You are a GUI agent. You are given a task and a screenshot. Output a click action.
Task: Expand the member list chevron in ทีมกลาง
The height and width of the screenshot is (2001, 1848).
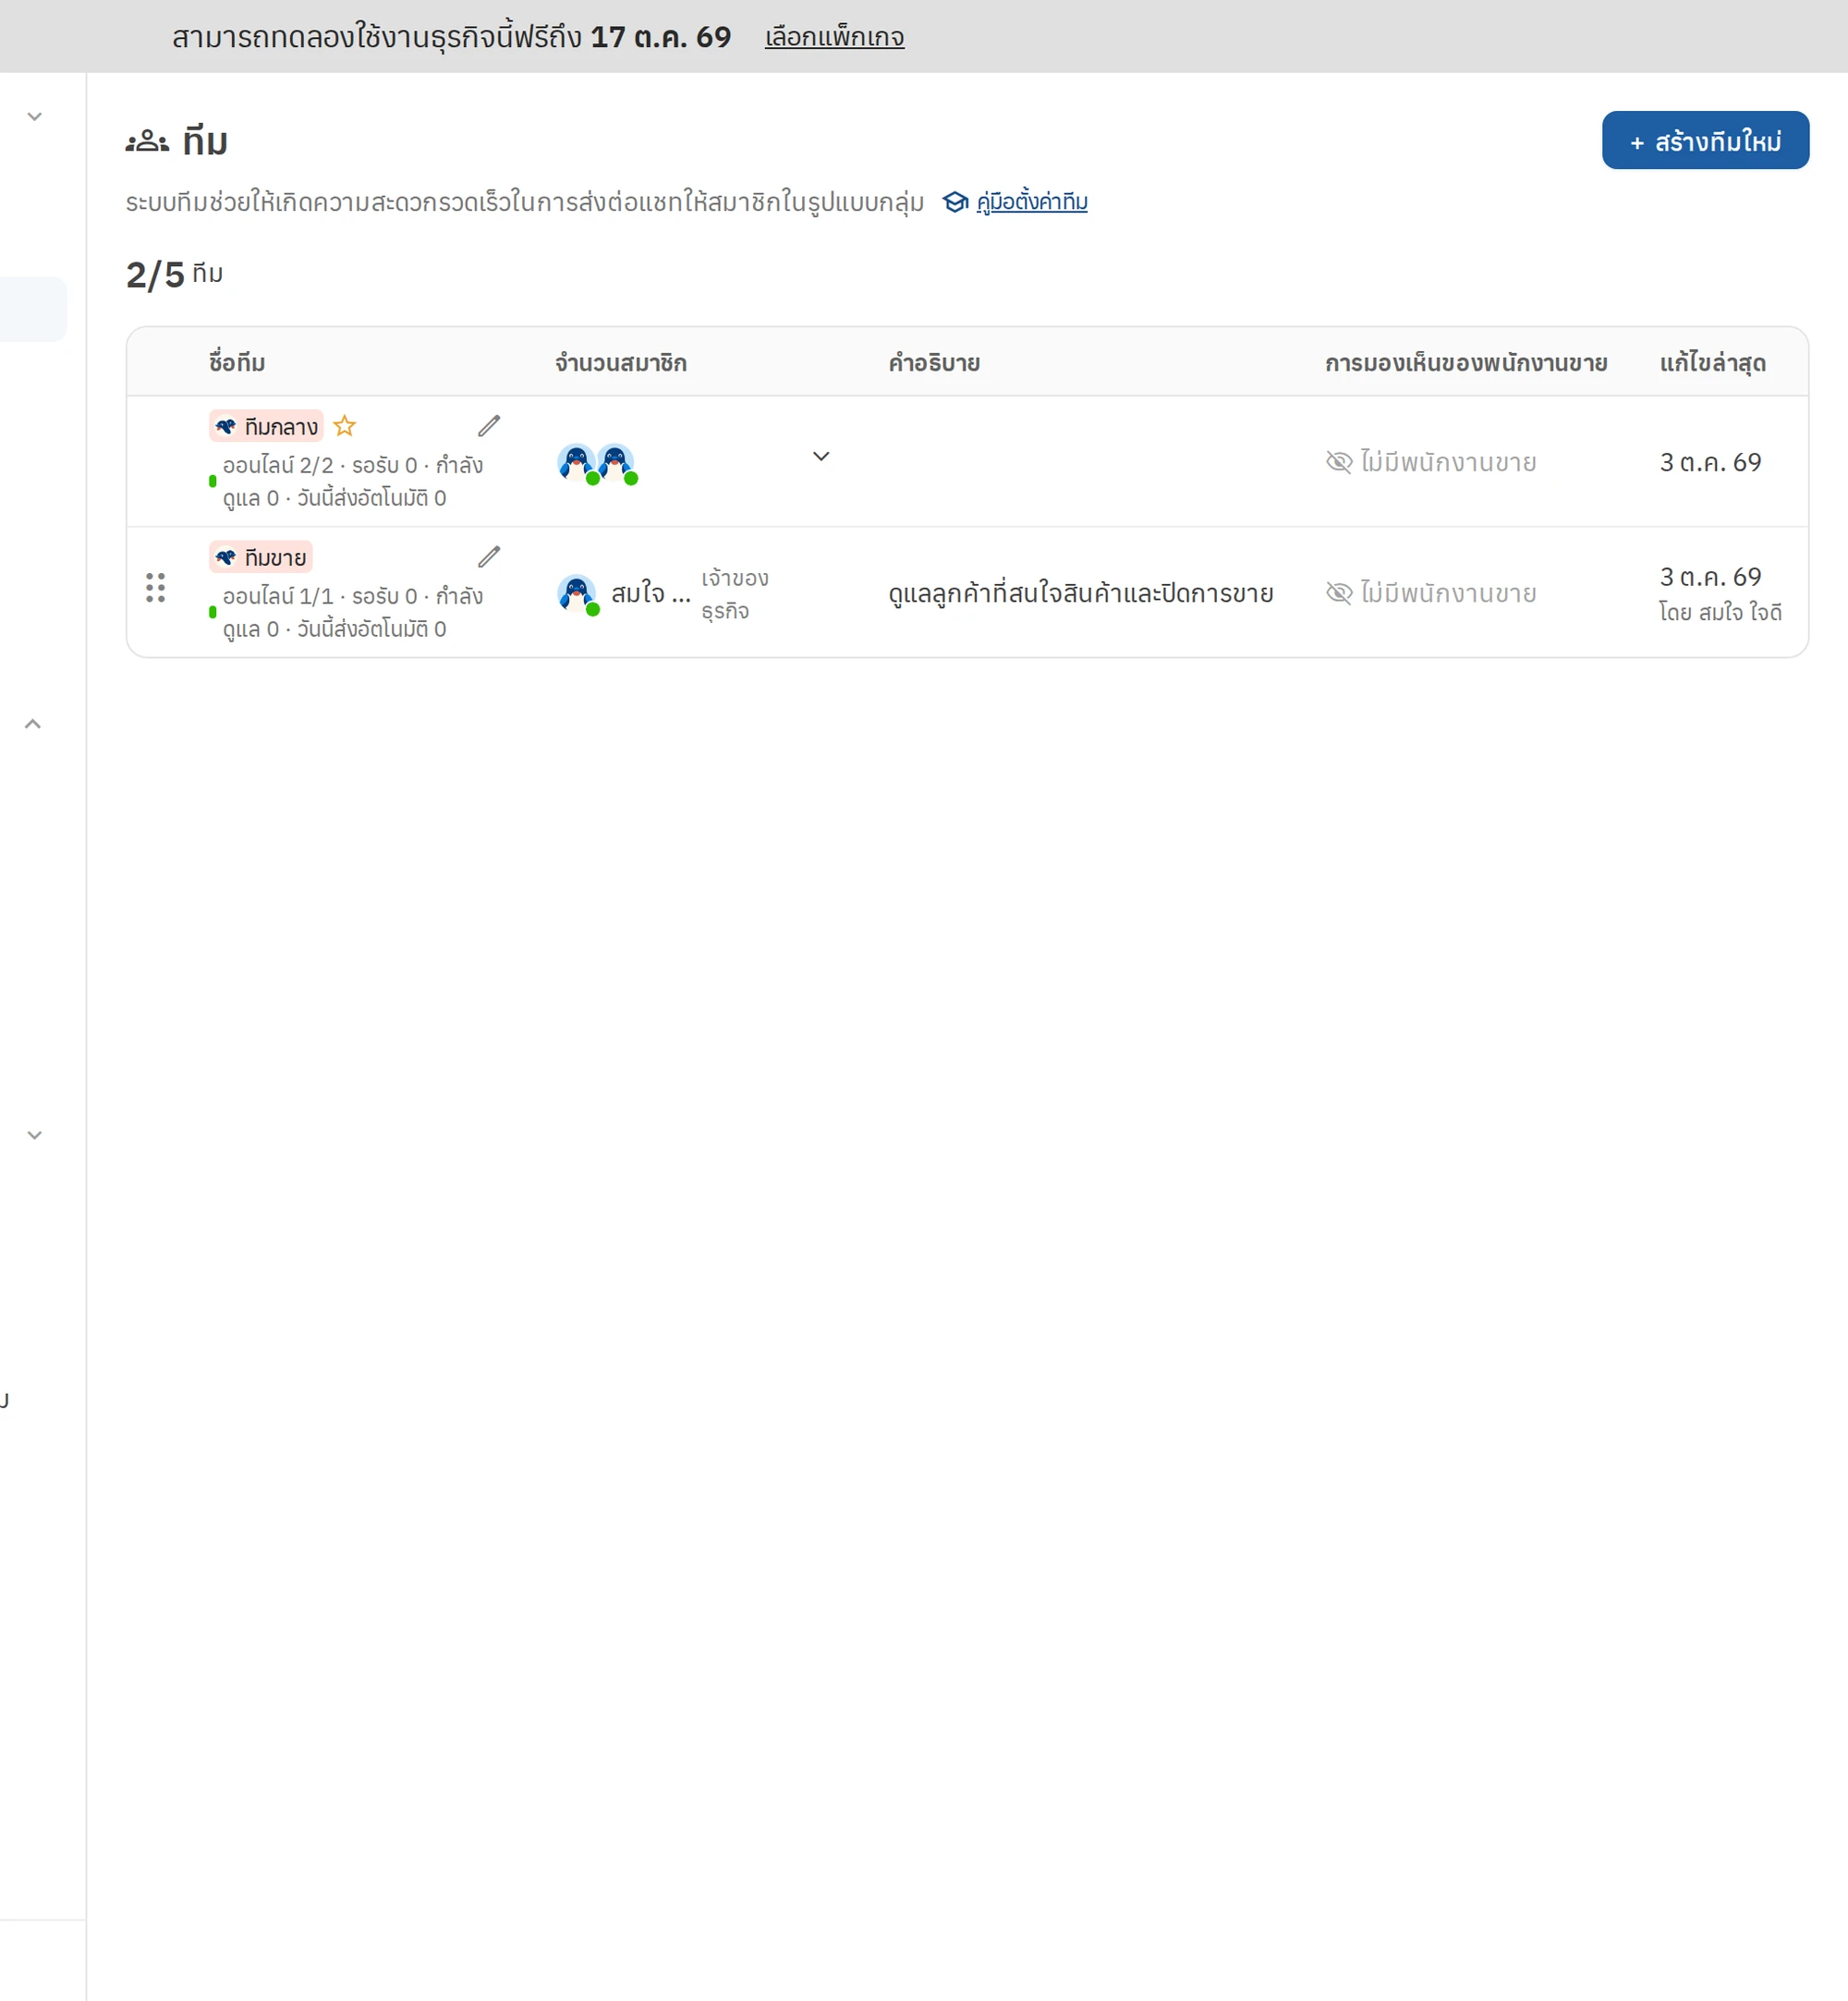821,456
